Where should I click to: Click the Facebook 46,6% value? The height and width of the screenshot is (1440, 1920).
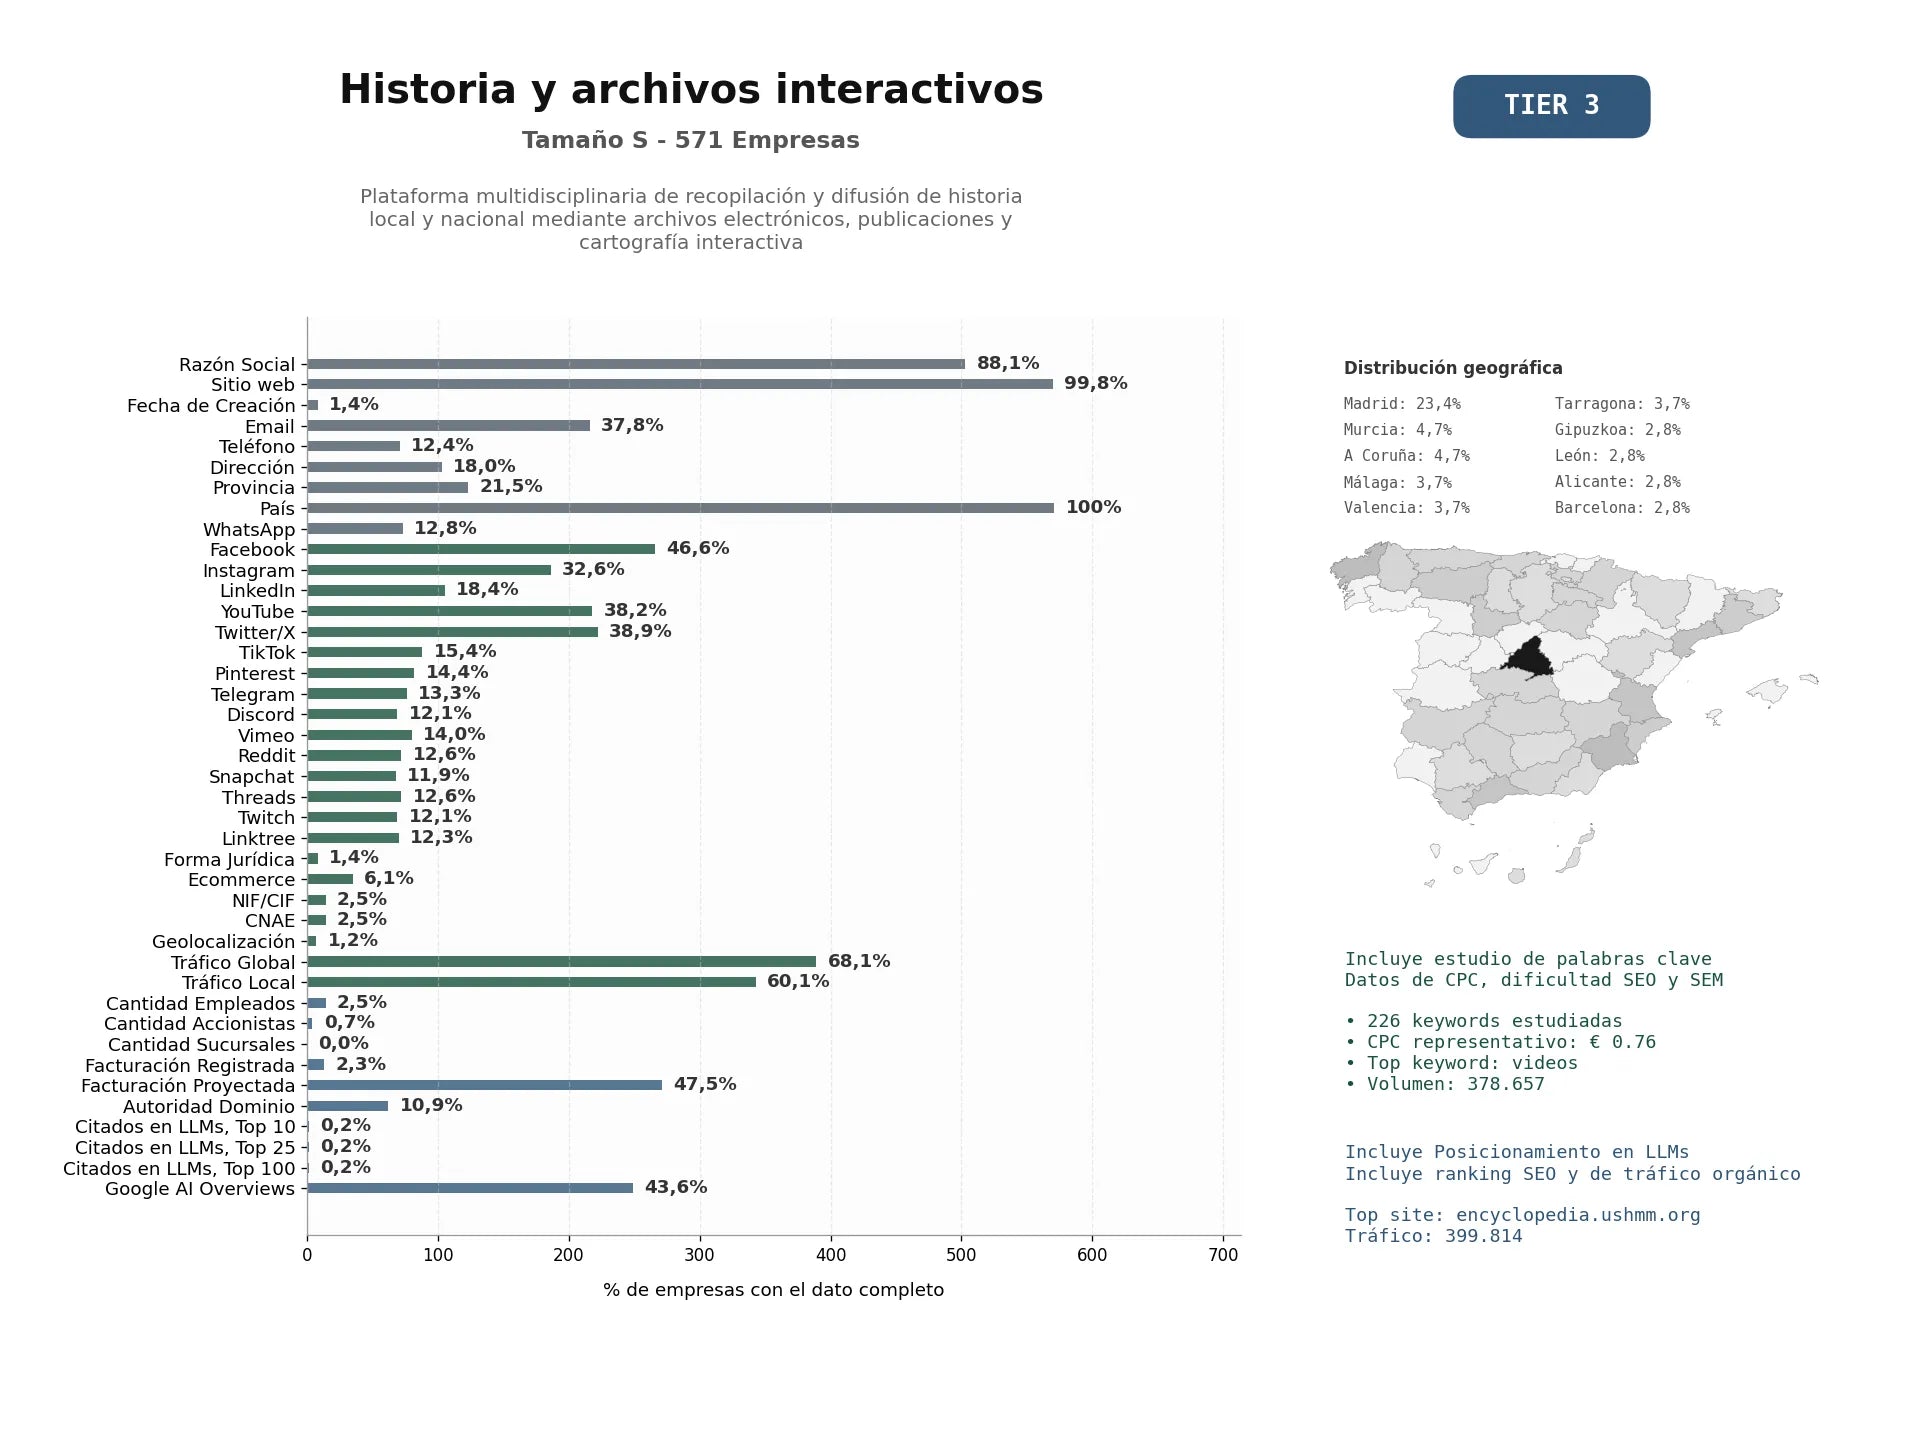pos(698,548)
